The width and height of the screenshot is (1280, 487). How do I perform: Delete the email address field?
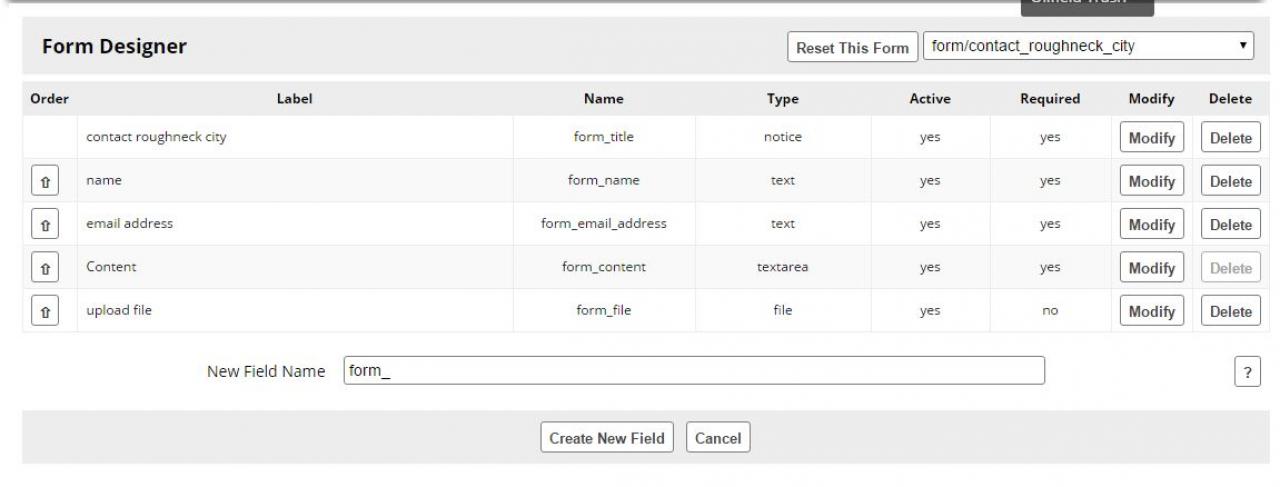(x=1230, y=225)
